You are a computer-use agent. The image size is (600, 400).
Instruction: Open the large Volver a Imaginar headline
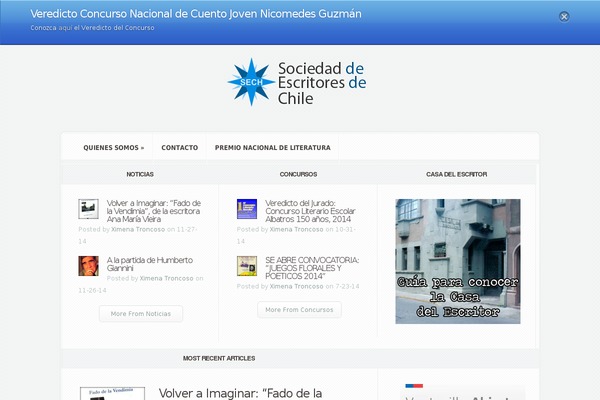[240, 393]
